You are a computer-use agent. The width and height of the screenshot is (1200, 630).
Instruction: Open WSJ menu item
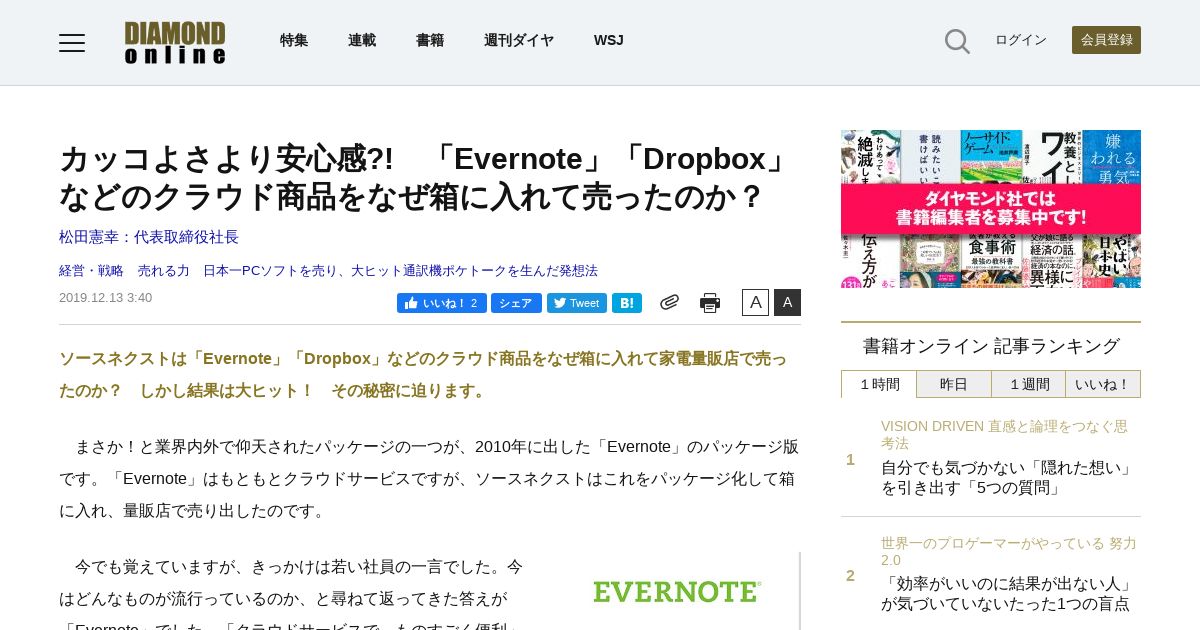tap(608, 40)
